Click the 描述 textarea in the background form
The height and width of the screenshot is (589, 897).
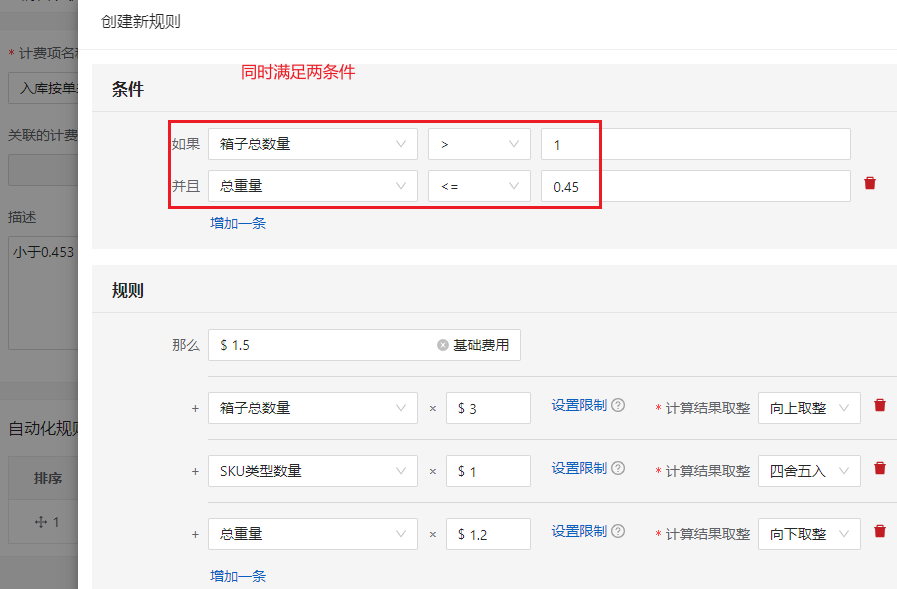pos(43,292)
